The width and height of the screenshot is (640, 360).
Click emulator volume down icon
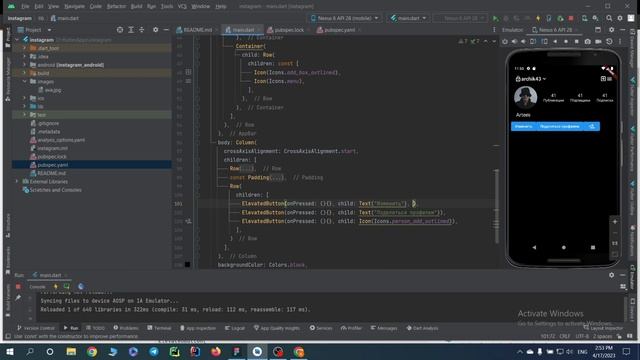523,42
